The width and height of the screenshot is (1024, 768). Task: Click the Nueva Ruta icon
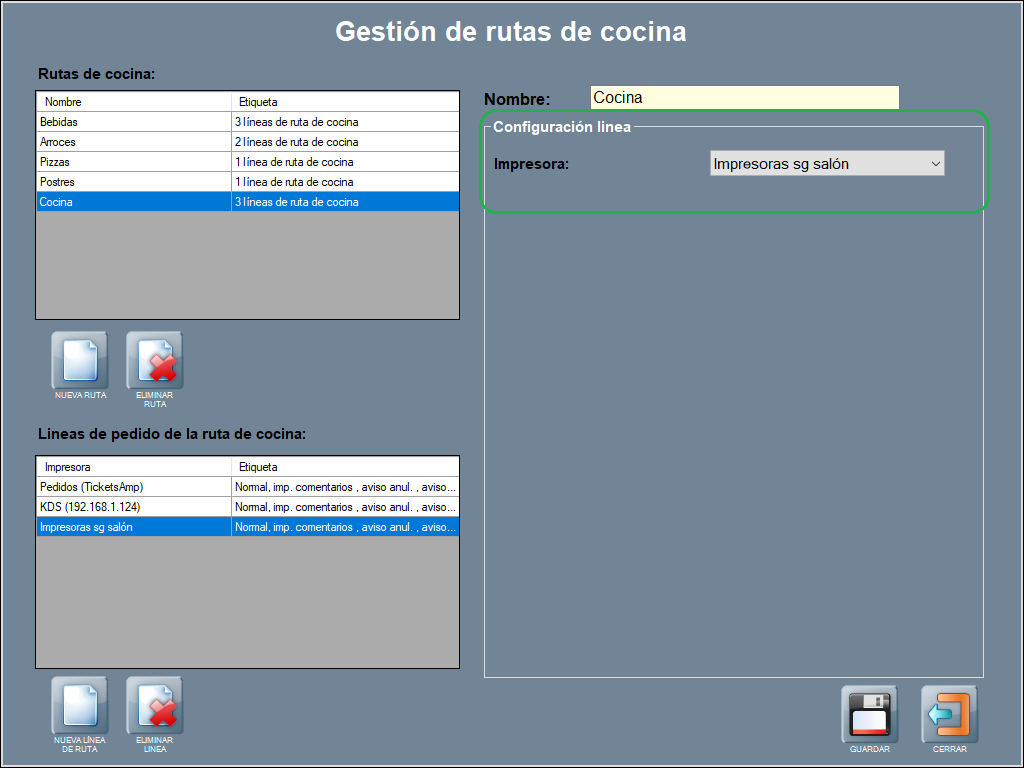80,360
